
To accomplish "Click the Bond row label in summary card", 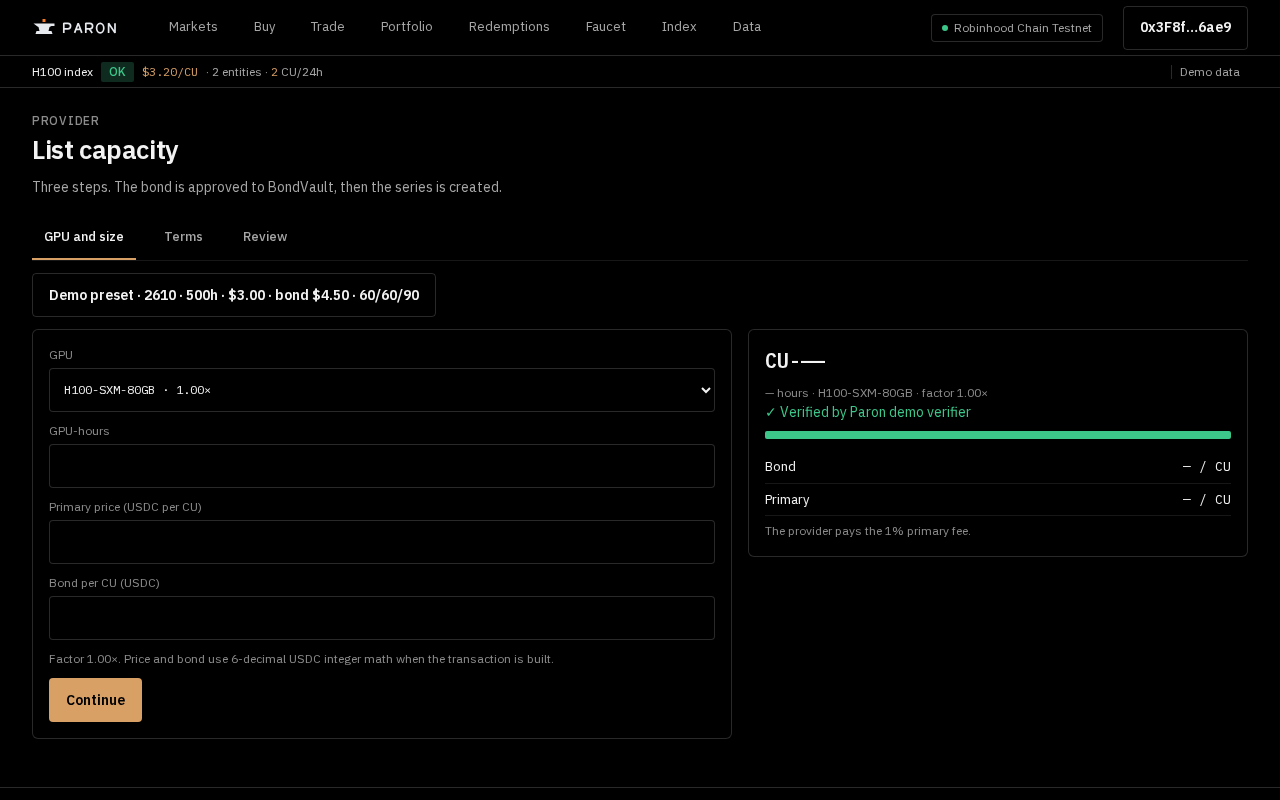I will 780,467.
